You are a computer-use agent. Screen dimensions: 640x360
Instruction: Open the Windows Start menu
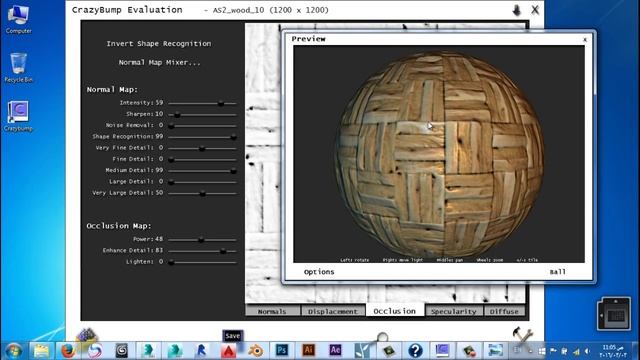click(x=13, y=351)
